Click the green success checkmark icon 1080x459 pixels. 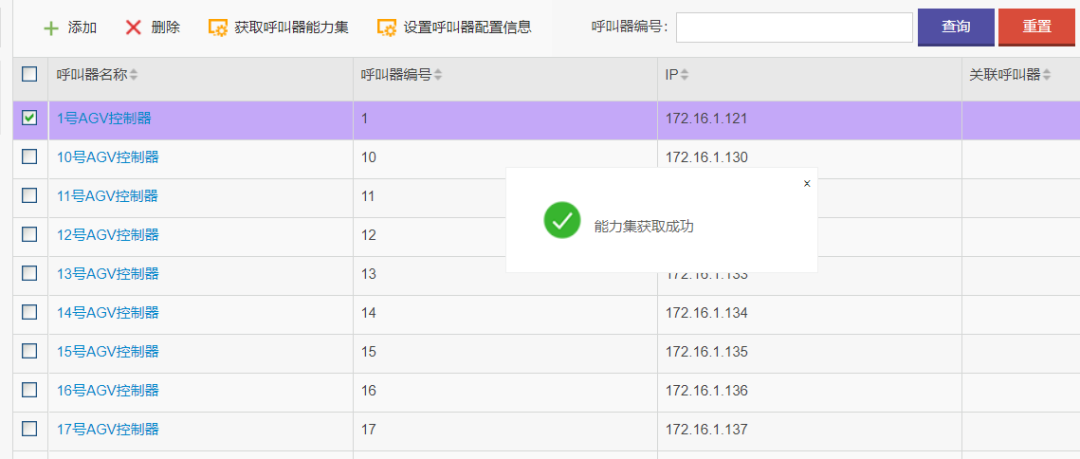pyautogui.click(x=562, y=221)
